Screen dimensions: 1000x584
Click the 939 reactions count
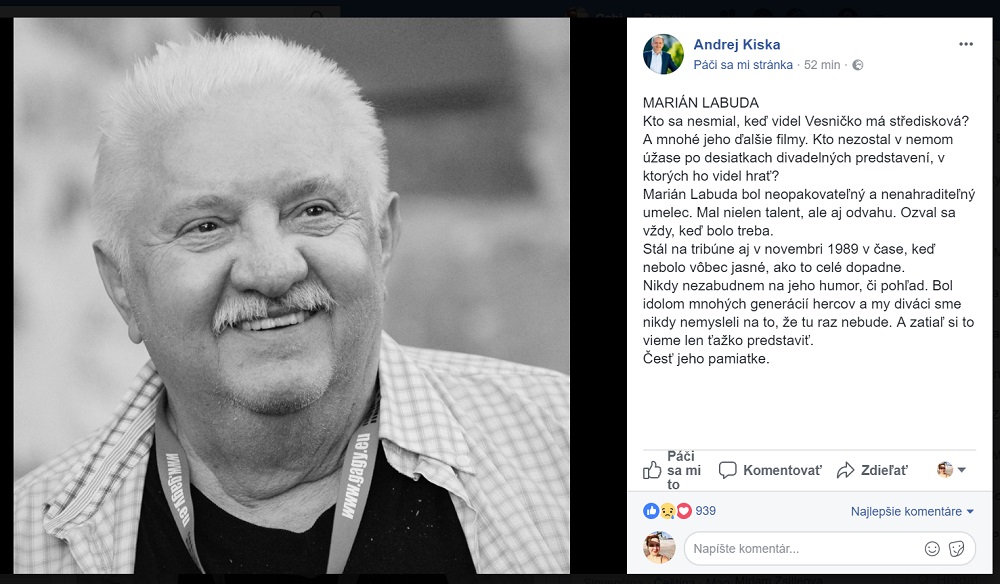(705, 511)
